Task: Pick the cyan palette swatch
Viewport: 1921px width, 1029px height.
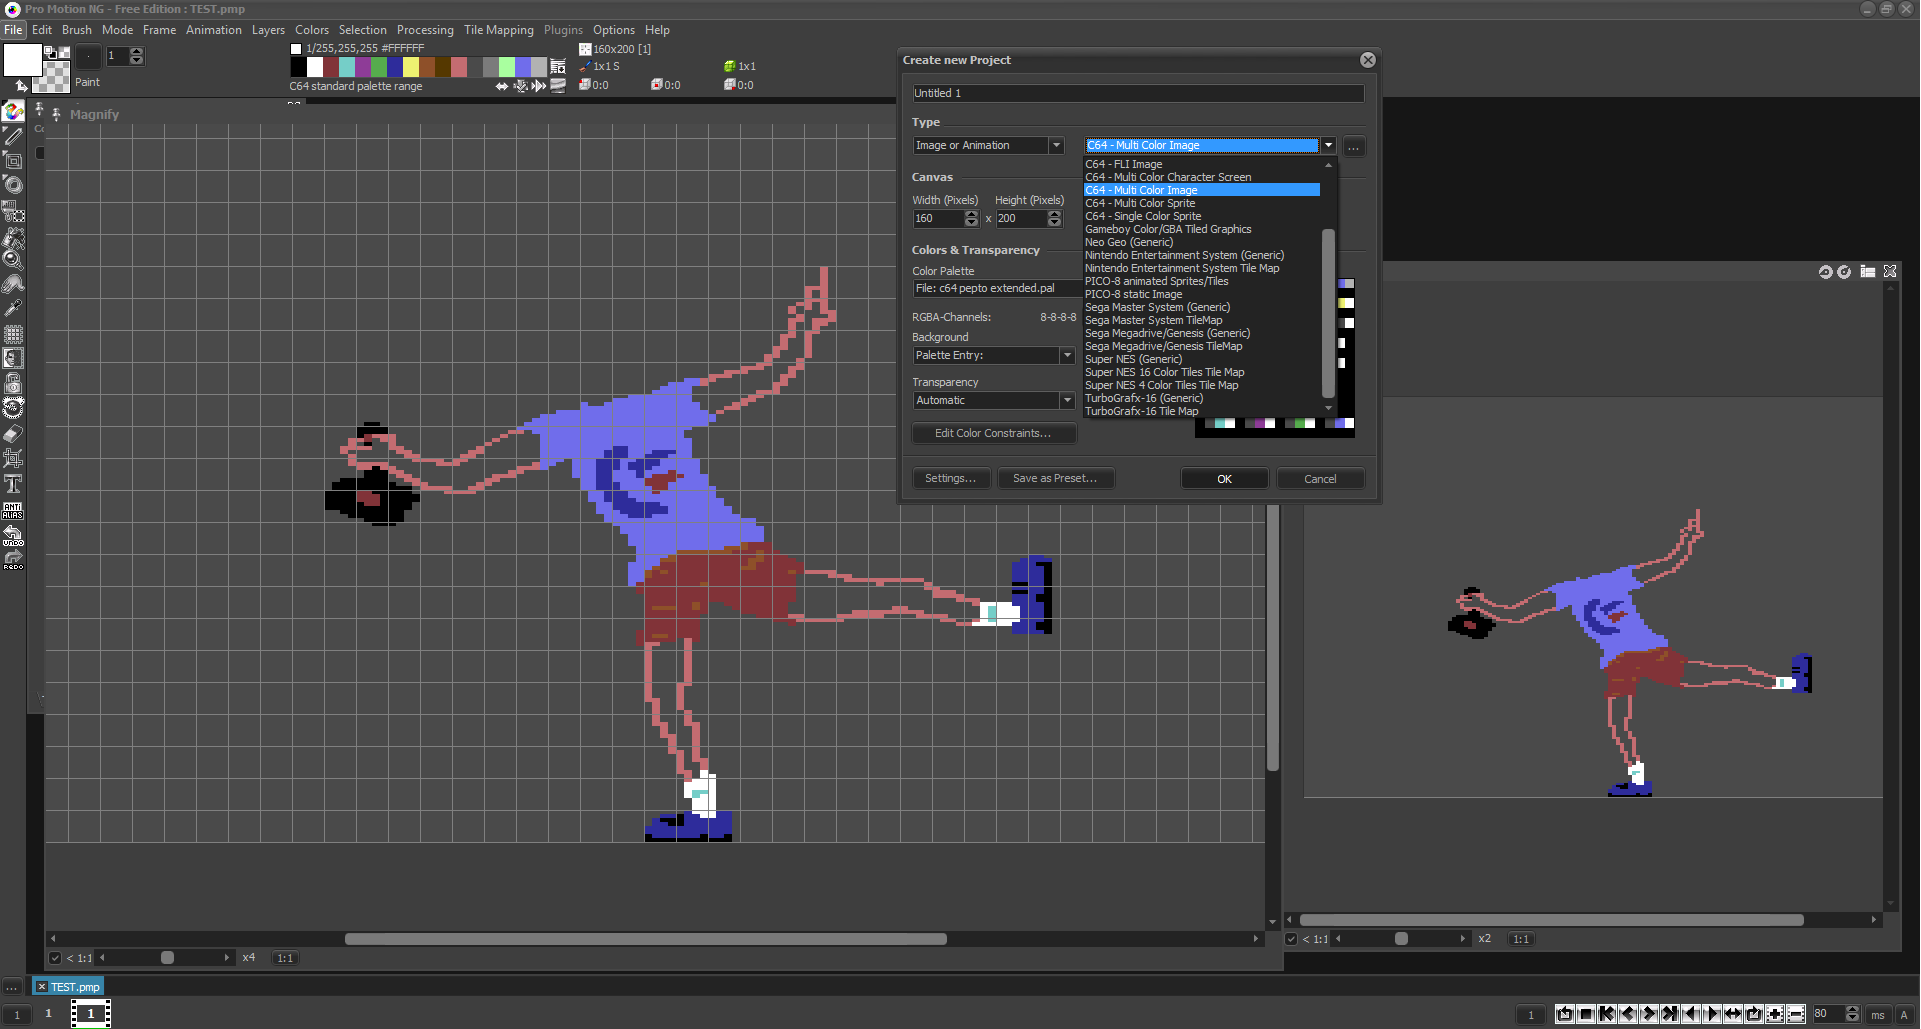Action: (347, 67)
